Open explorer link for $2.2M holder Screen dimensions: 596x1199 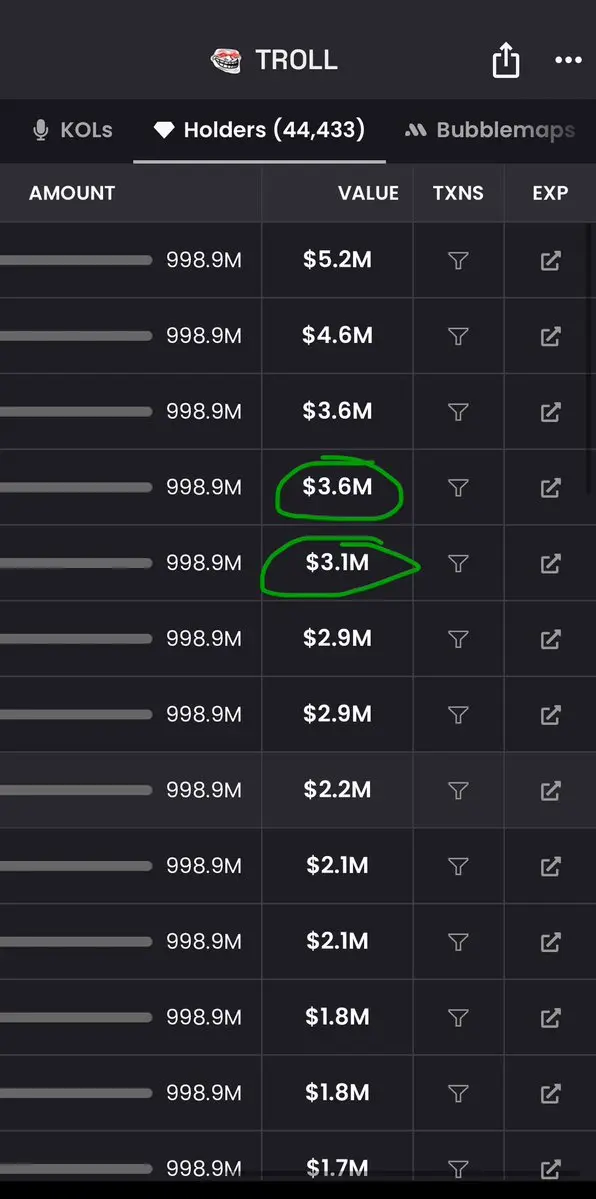(550, 791)
